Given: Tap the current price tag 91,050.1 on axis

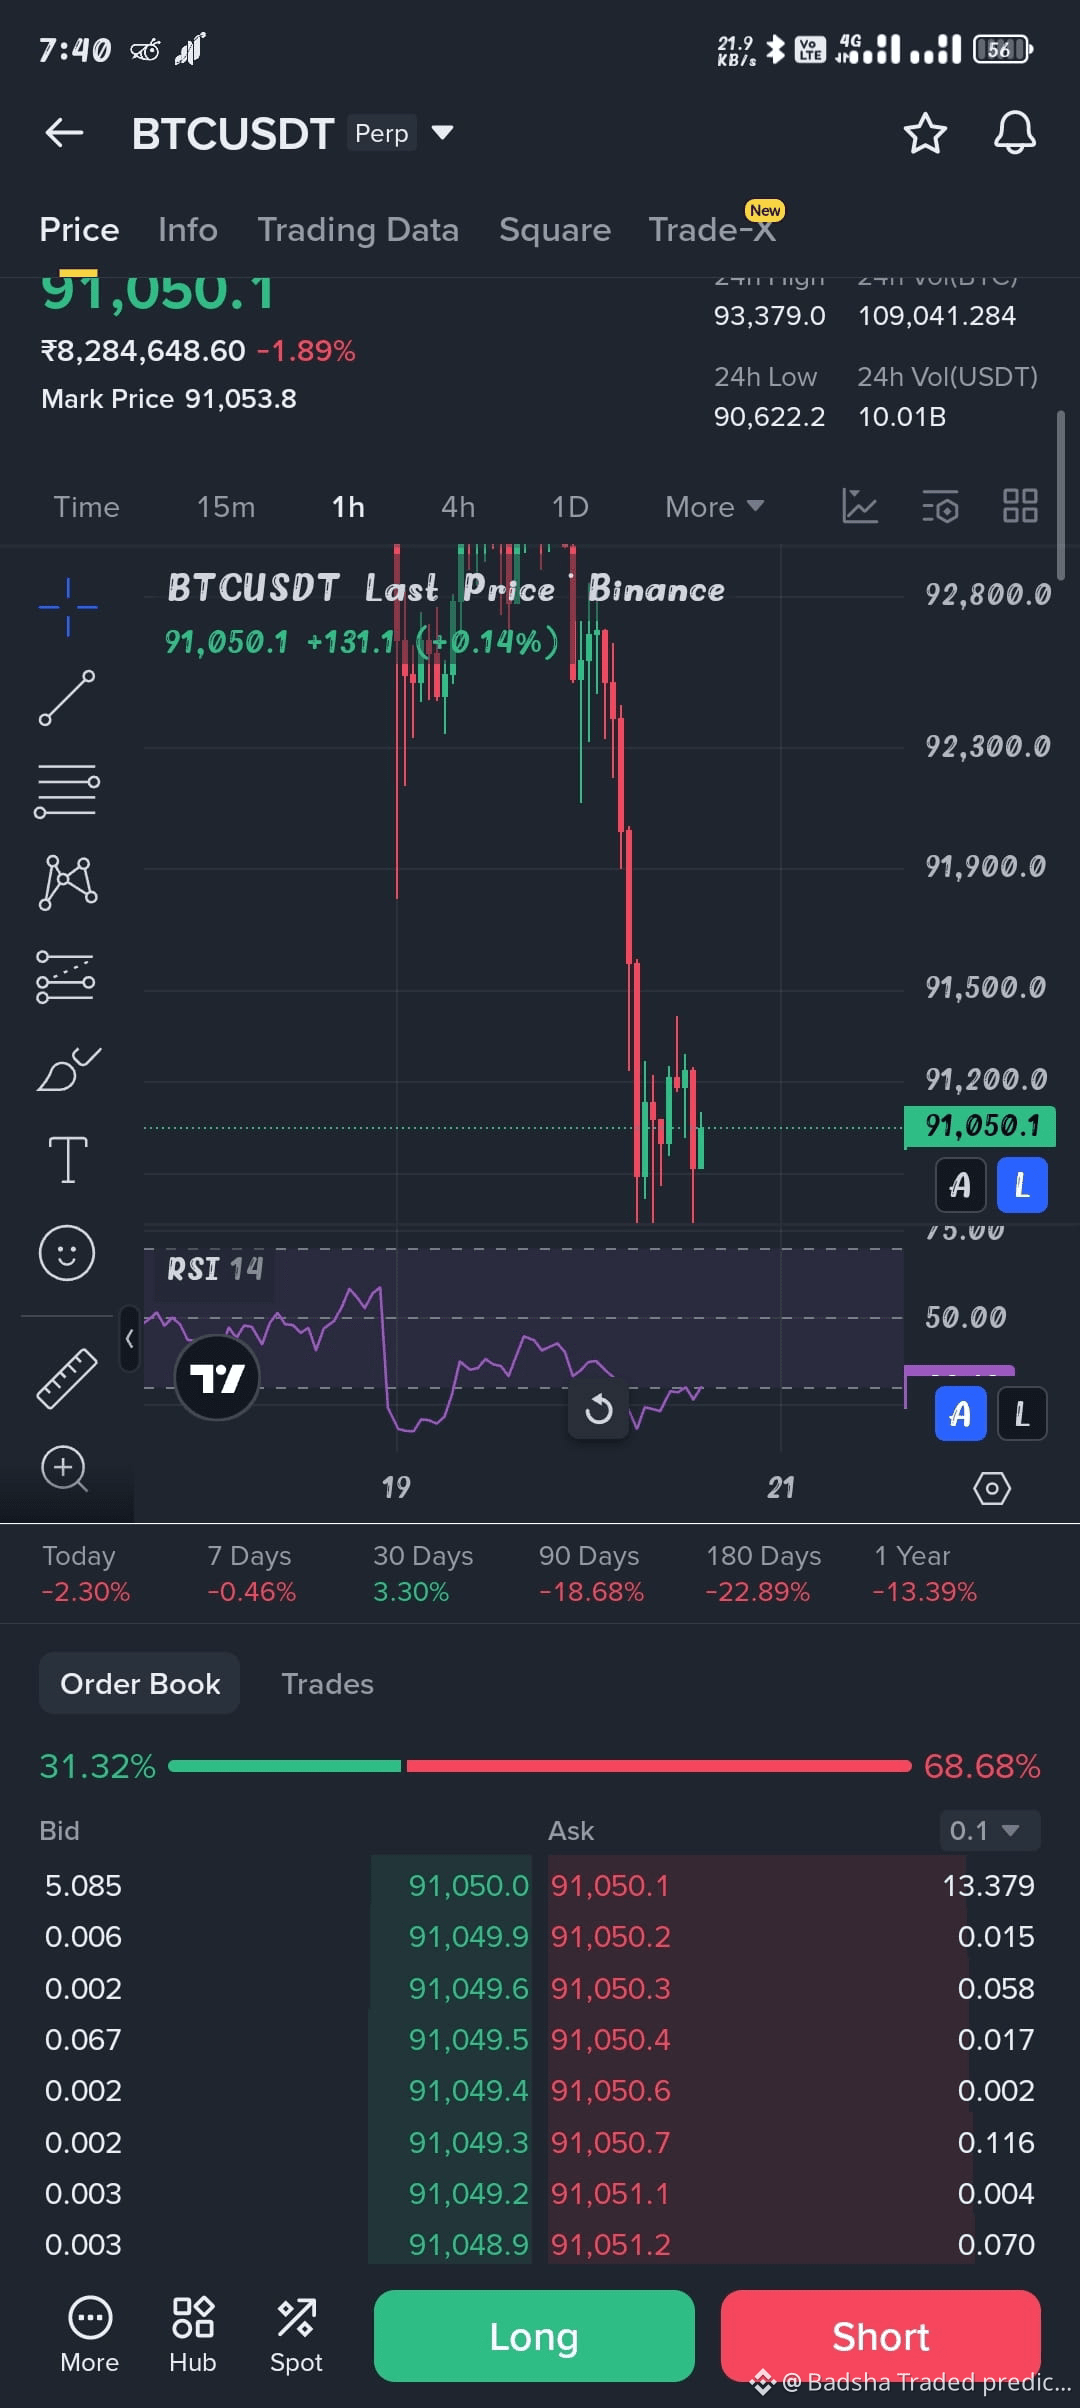Looking at the screenshot, I should click(980, 1126).
